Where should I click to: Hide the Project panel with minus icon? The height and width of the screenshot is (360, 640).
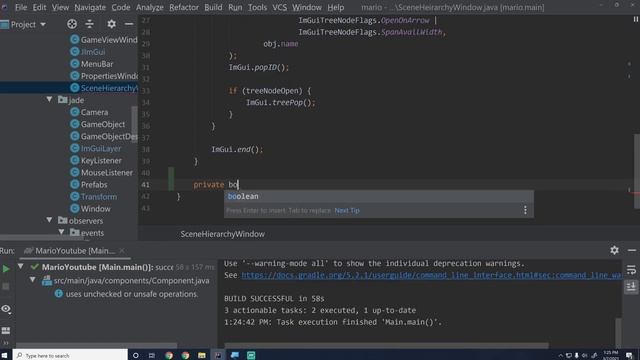point(129,24)
